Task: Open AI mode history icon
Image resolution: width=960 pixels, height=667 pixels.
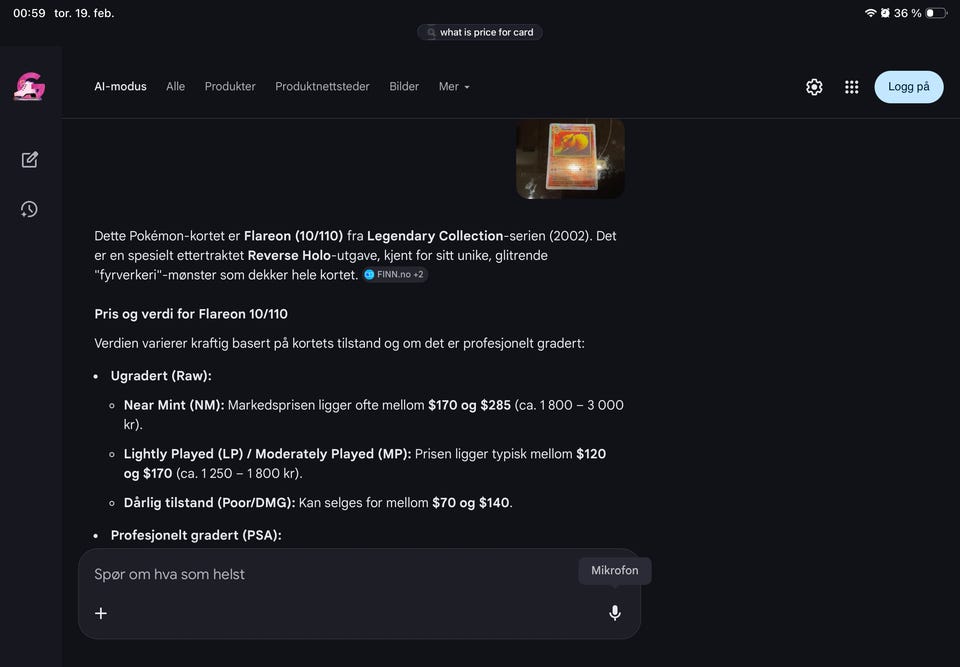Action: coord(29,209)
